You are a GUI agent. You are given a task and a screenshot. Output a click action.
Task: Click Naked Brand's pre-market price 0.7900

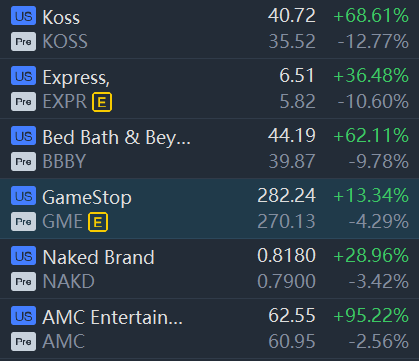tap(286, 281)
